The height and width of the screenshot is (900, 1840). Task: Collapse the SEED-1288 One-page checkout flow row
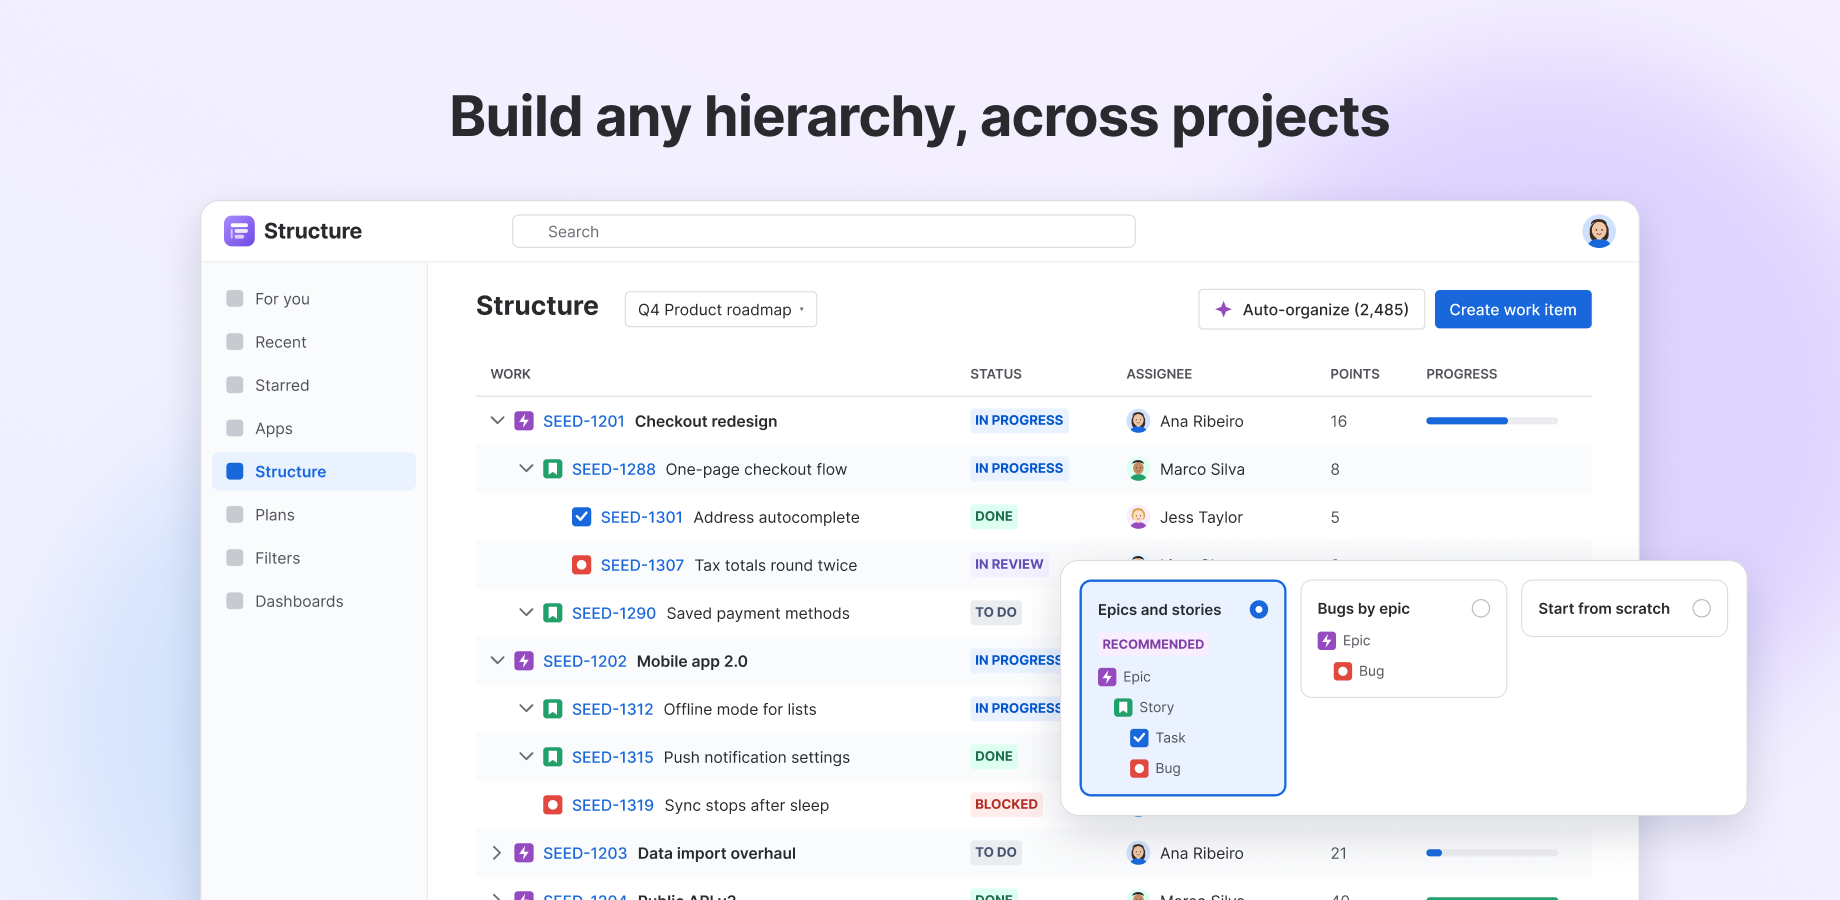coord(526,469)
